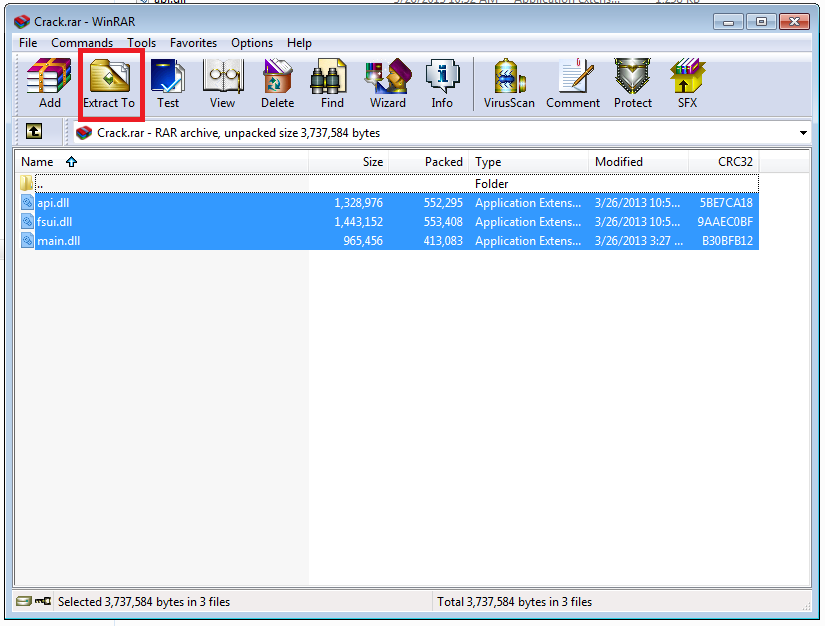Create SFX archive via toolbar
The width and height of the screenshot is (825, 626).
tap(687, 84)
